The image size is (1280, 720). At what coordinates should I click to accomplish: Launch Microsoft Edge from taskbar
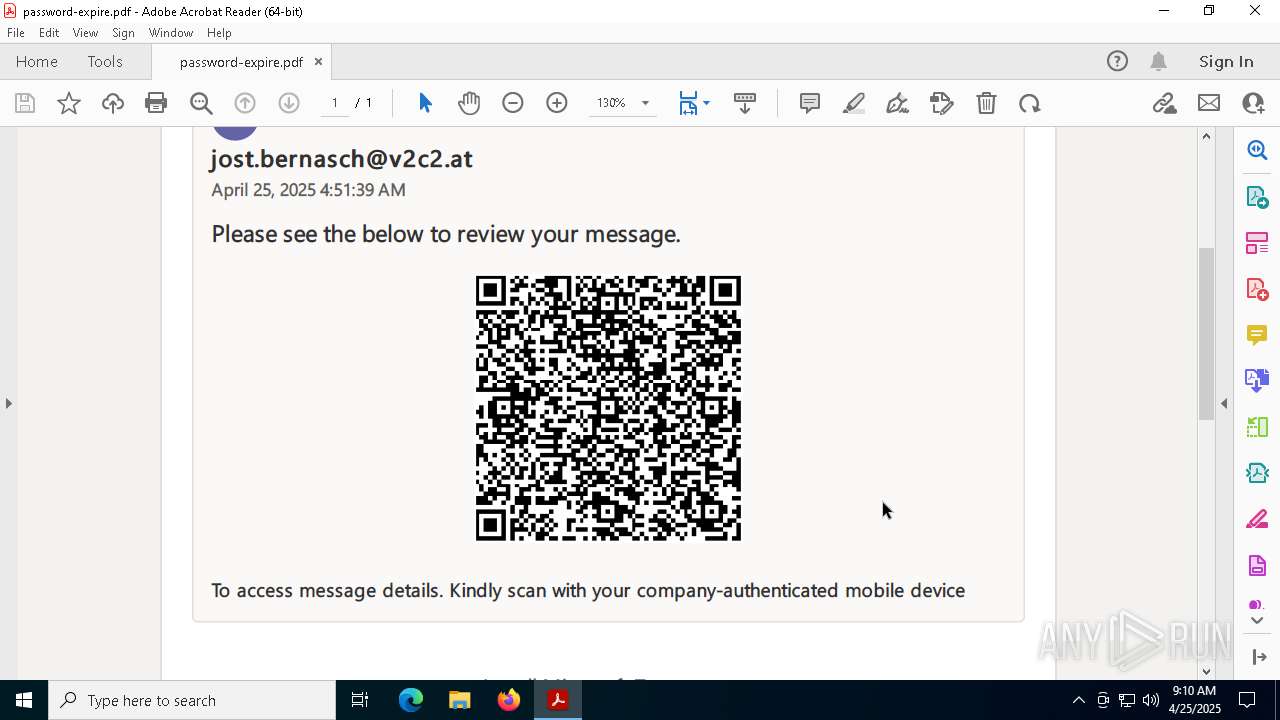411,700
